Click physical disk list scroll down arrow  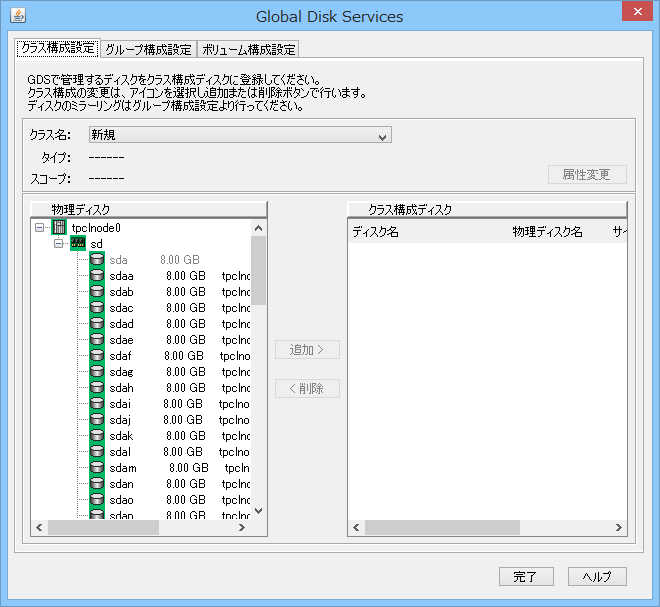coord(258,511)
